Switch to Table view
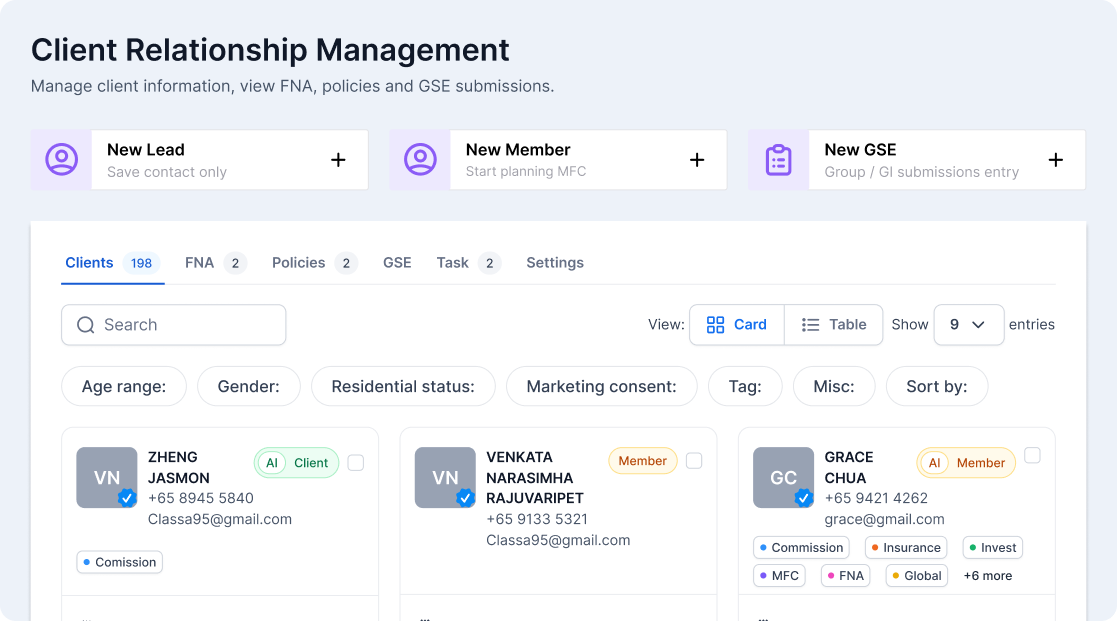Viewport: 1117px width, 621px height. pos(834,325)
